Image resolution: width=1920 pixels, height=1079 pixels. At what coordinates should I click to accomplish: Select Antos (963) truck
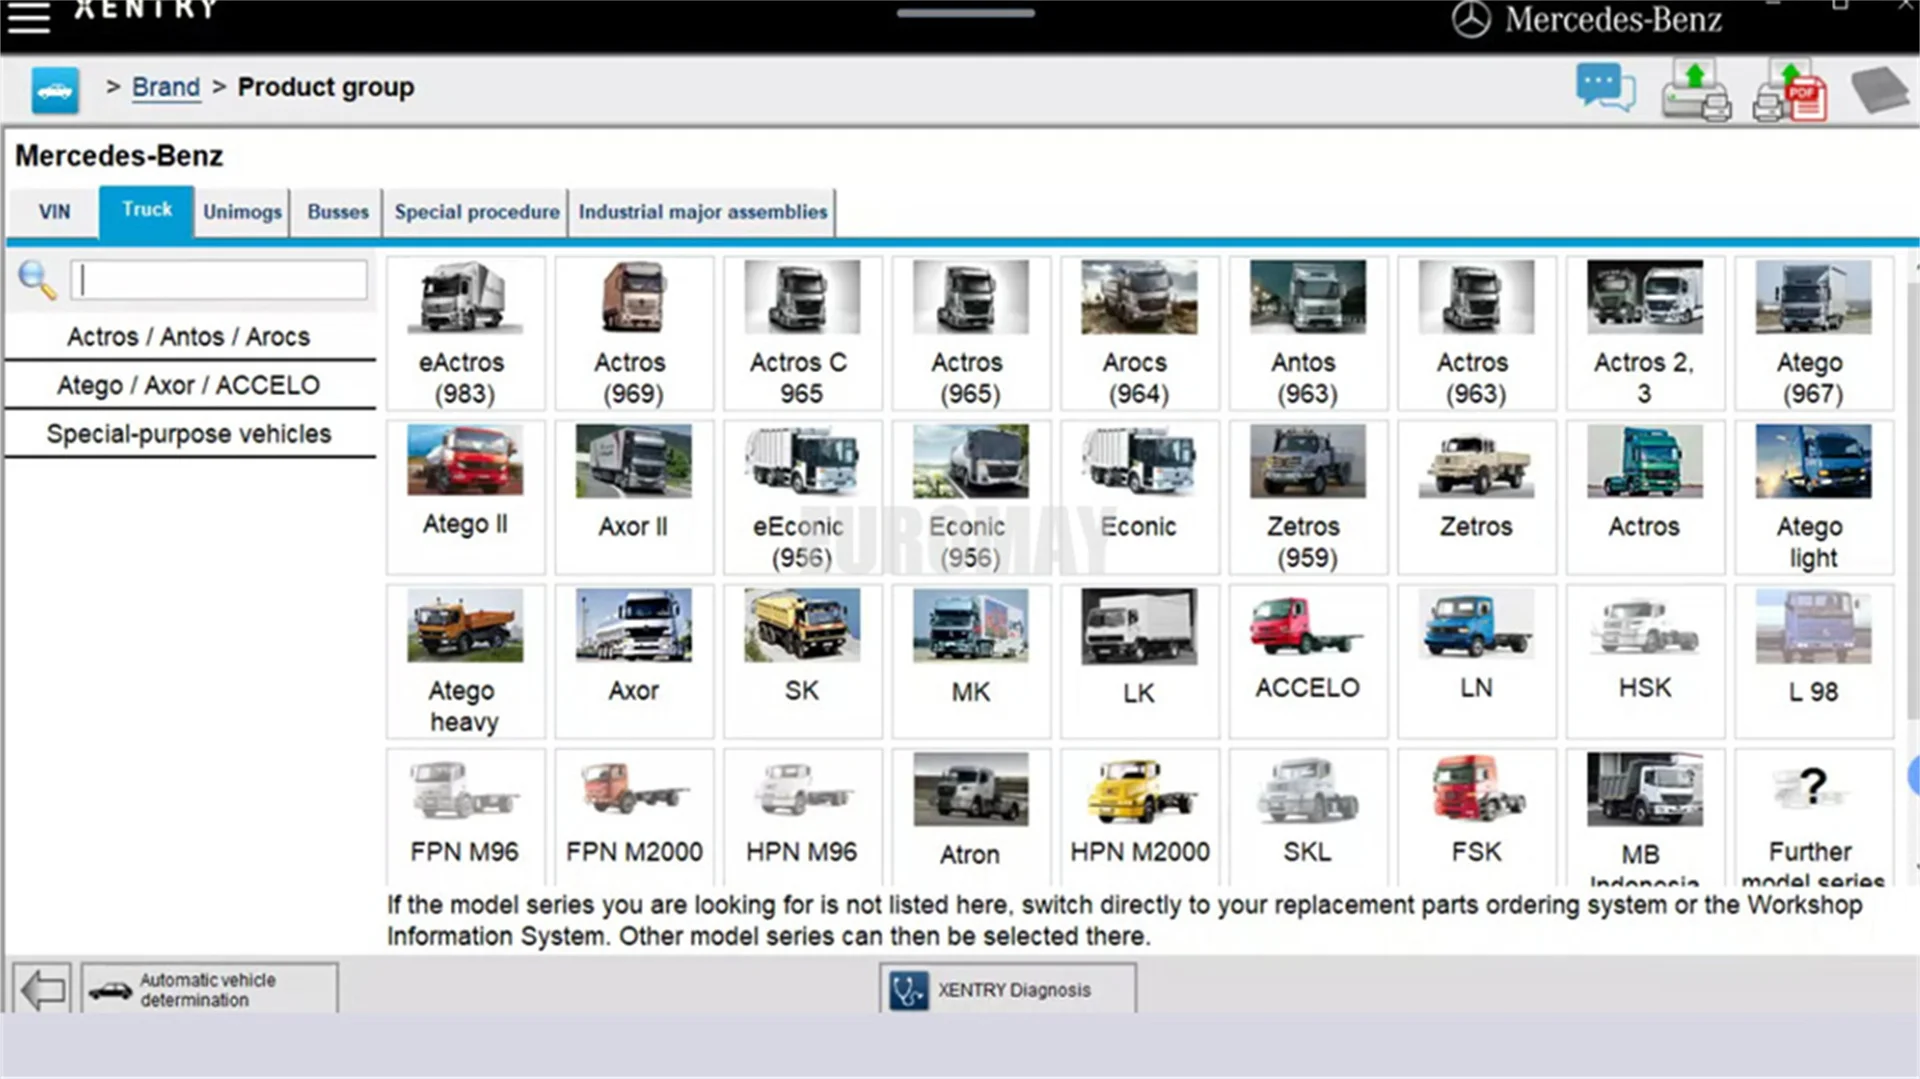point(1308,333)
